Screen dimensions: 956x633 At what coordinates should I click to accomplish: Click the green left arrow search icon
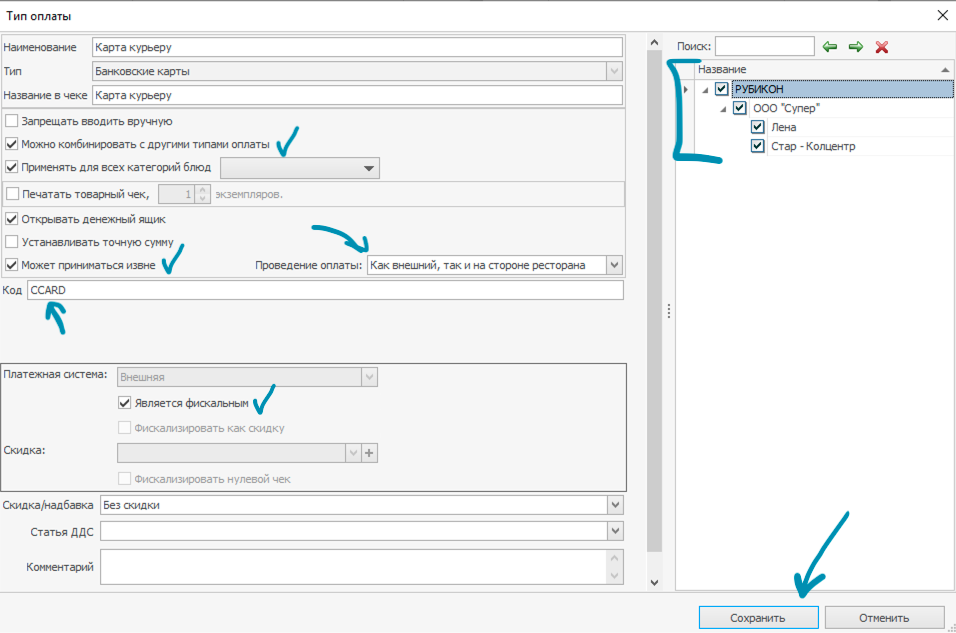click(830, 47)
